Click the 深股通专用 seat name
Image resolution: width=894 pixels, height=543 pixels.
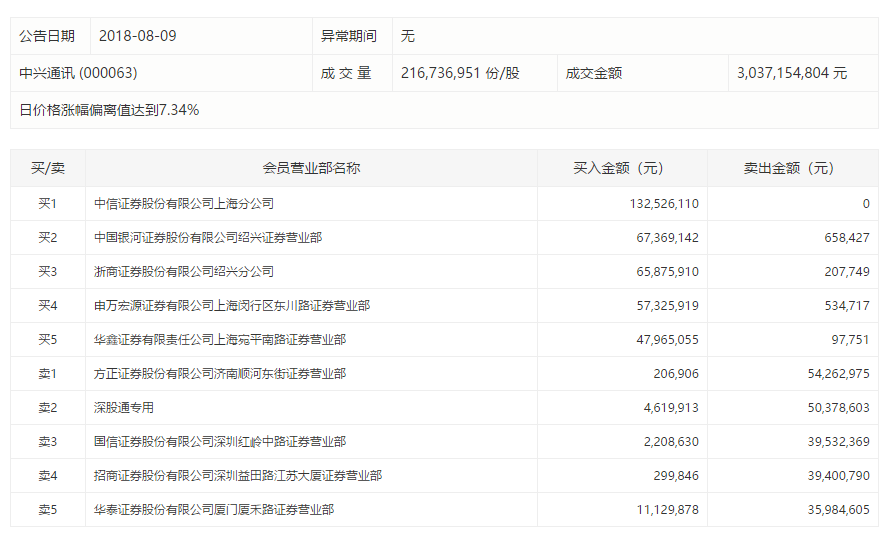(x=124, y=408)
